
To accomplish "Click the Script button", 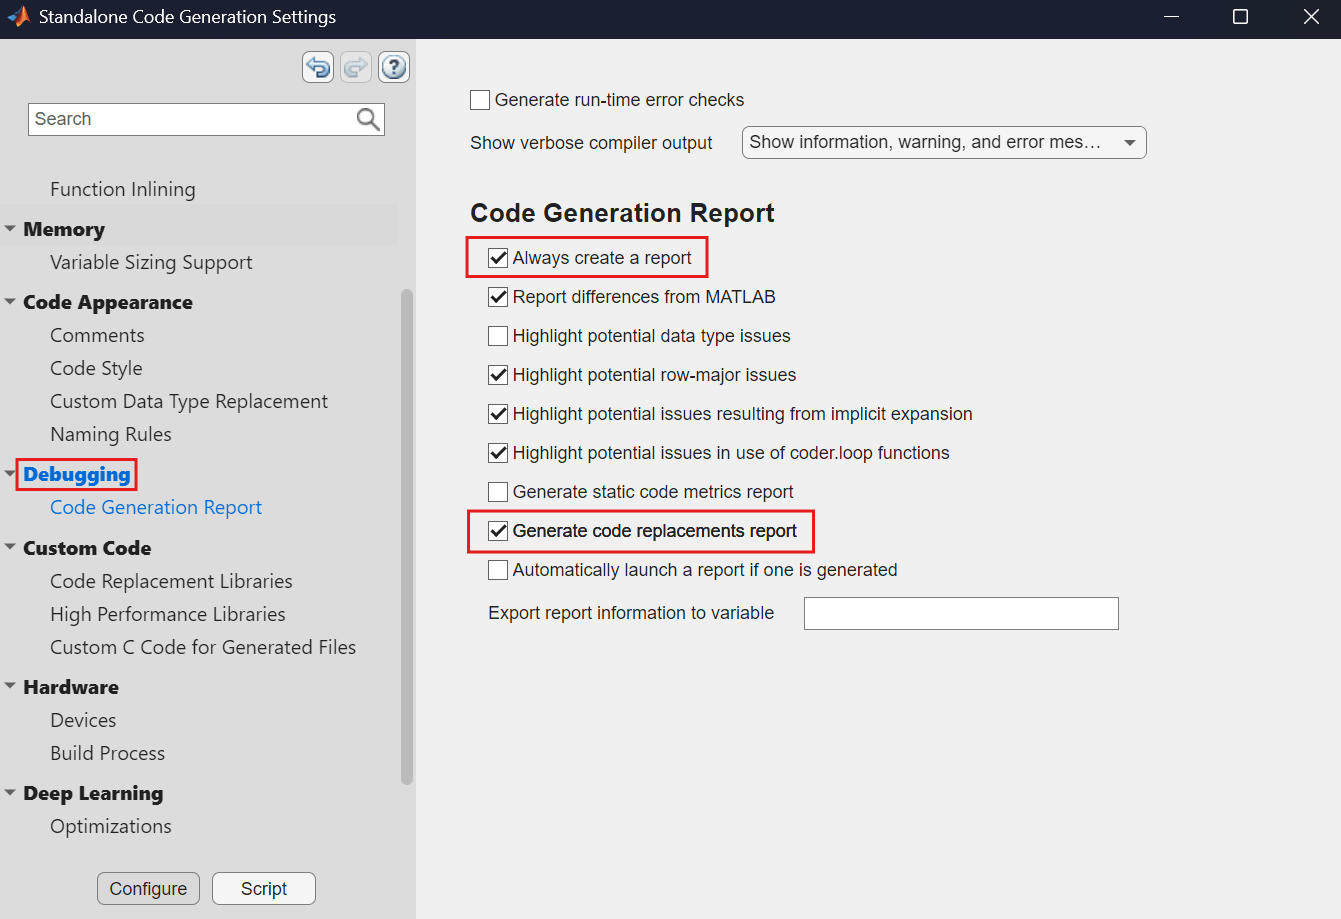I will [x=264, y=888].
